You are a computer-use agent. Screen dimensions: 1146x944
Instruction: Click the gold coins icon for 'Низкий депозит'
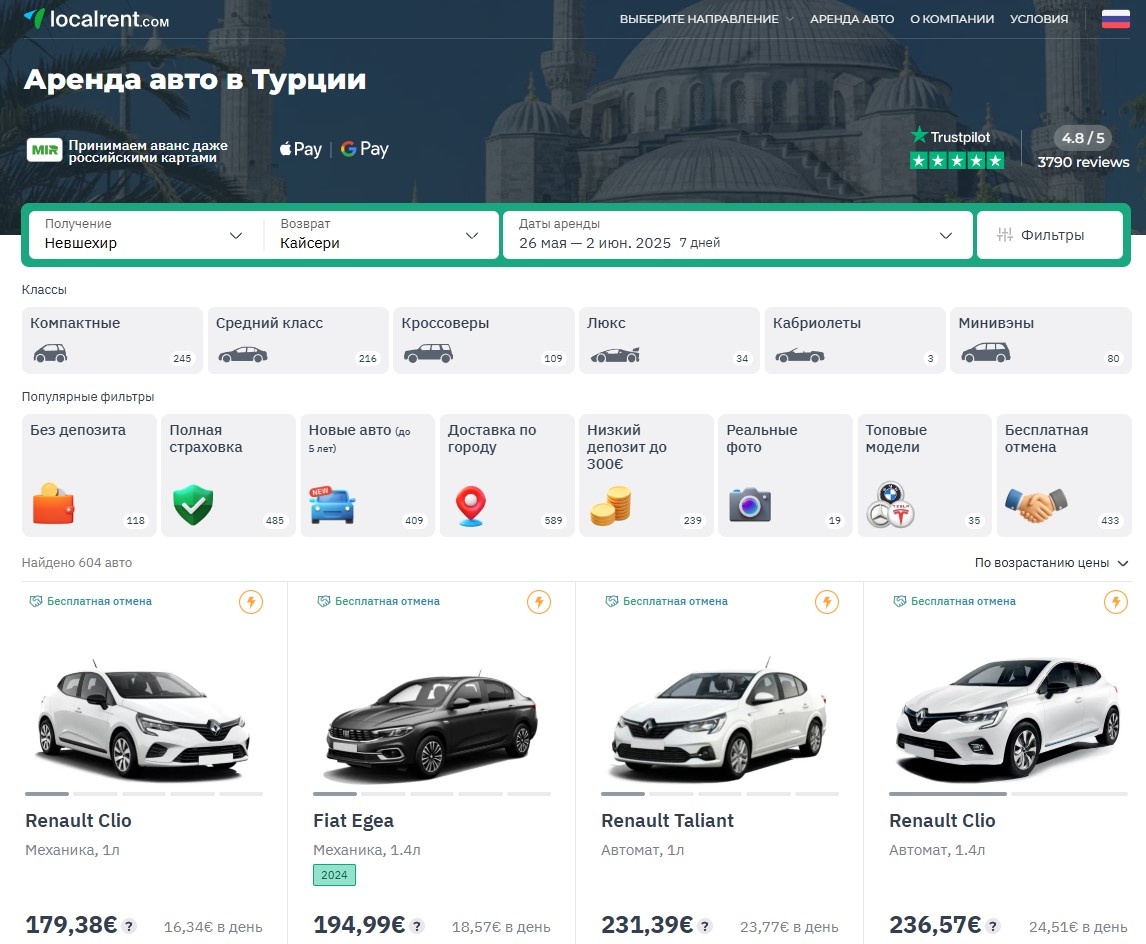point(610,502)
